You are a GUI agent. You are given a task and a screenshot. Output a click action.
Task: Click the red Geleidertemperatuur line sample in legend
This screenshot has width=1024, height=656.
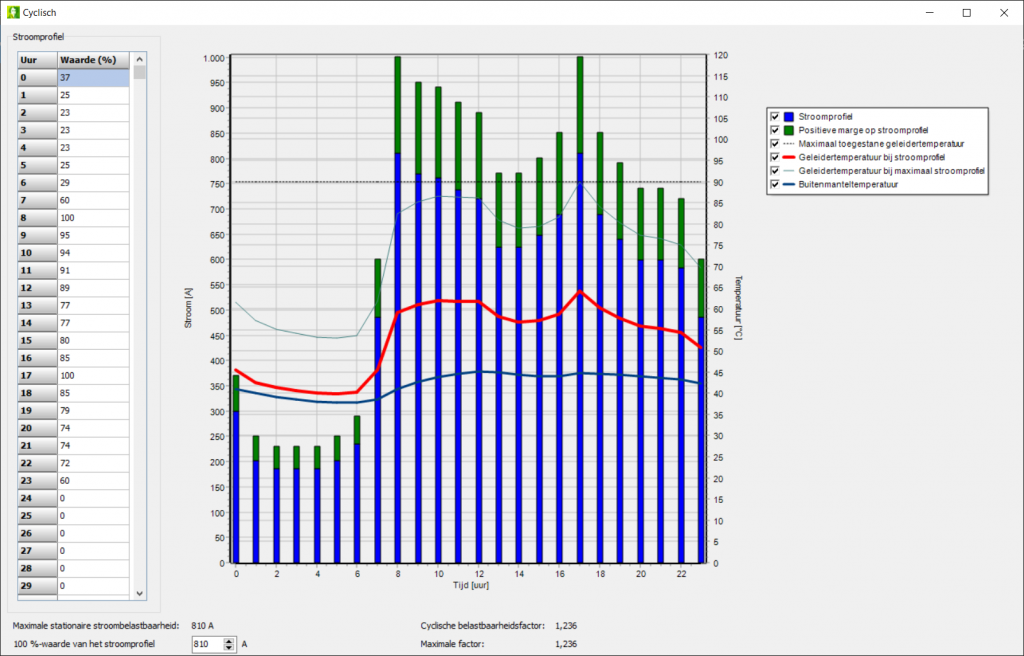pos(789,157)
